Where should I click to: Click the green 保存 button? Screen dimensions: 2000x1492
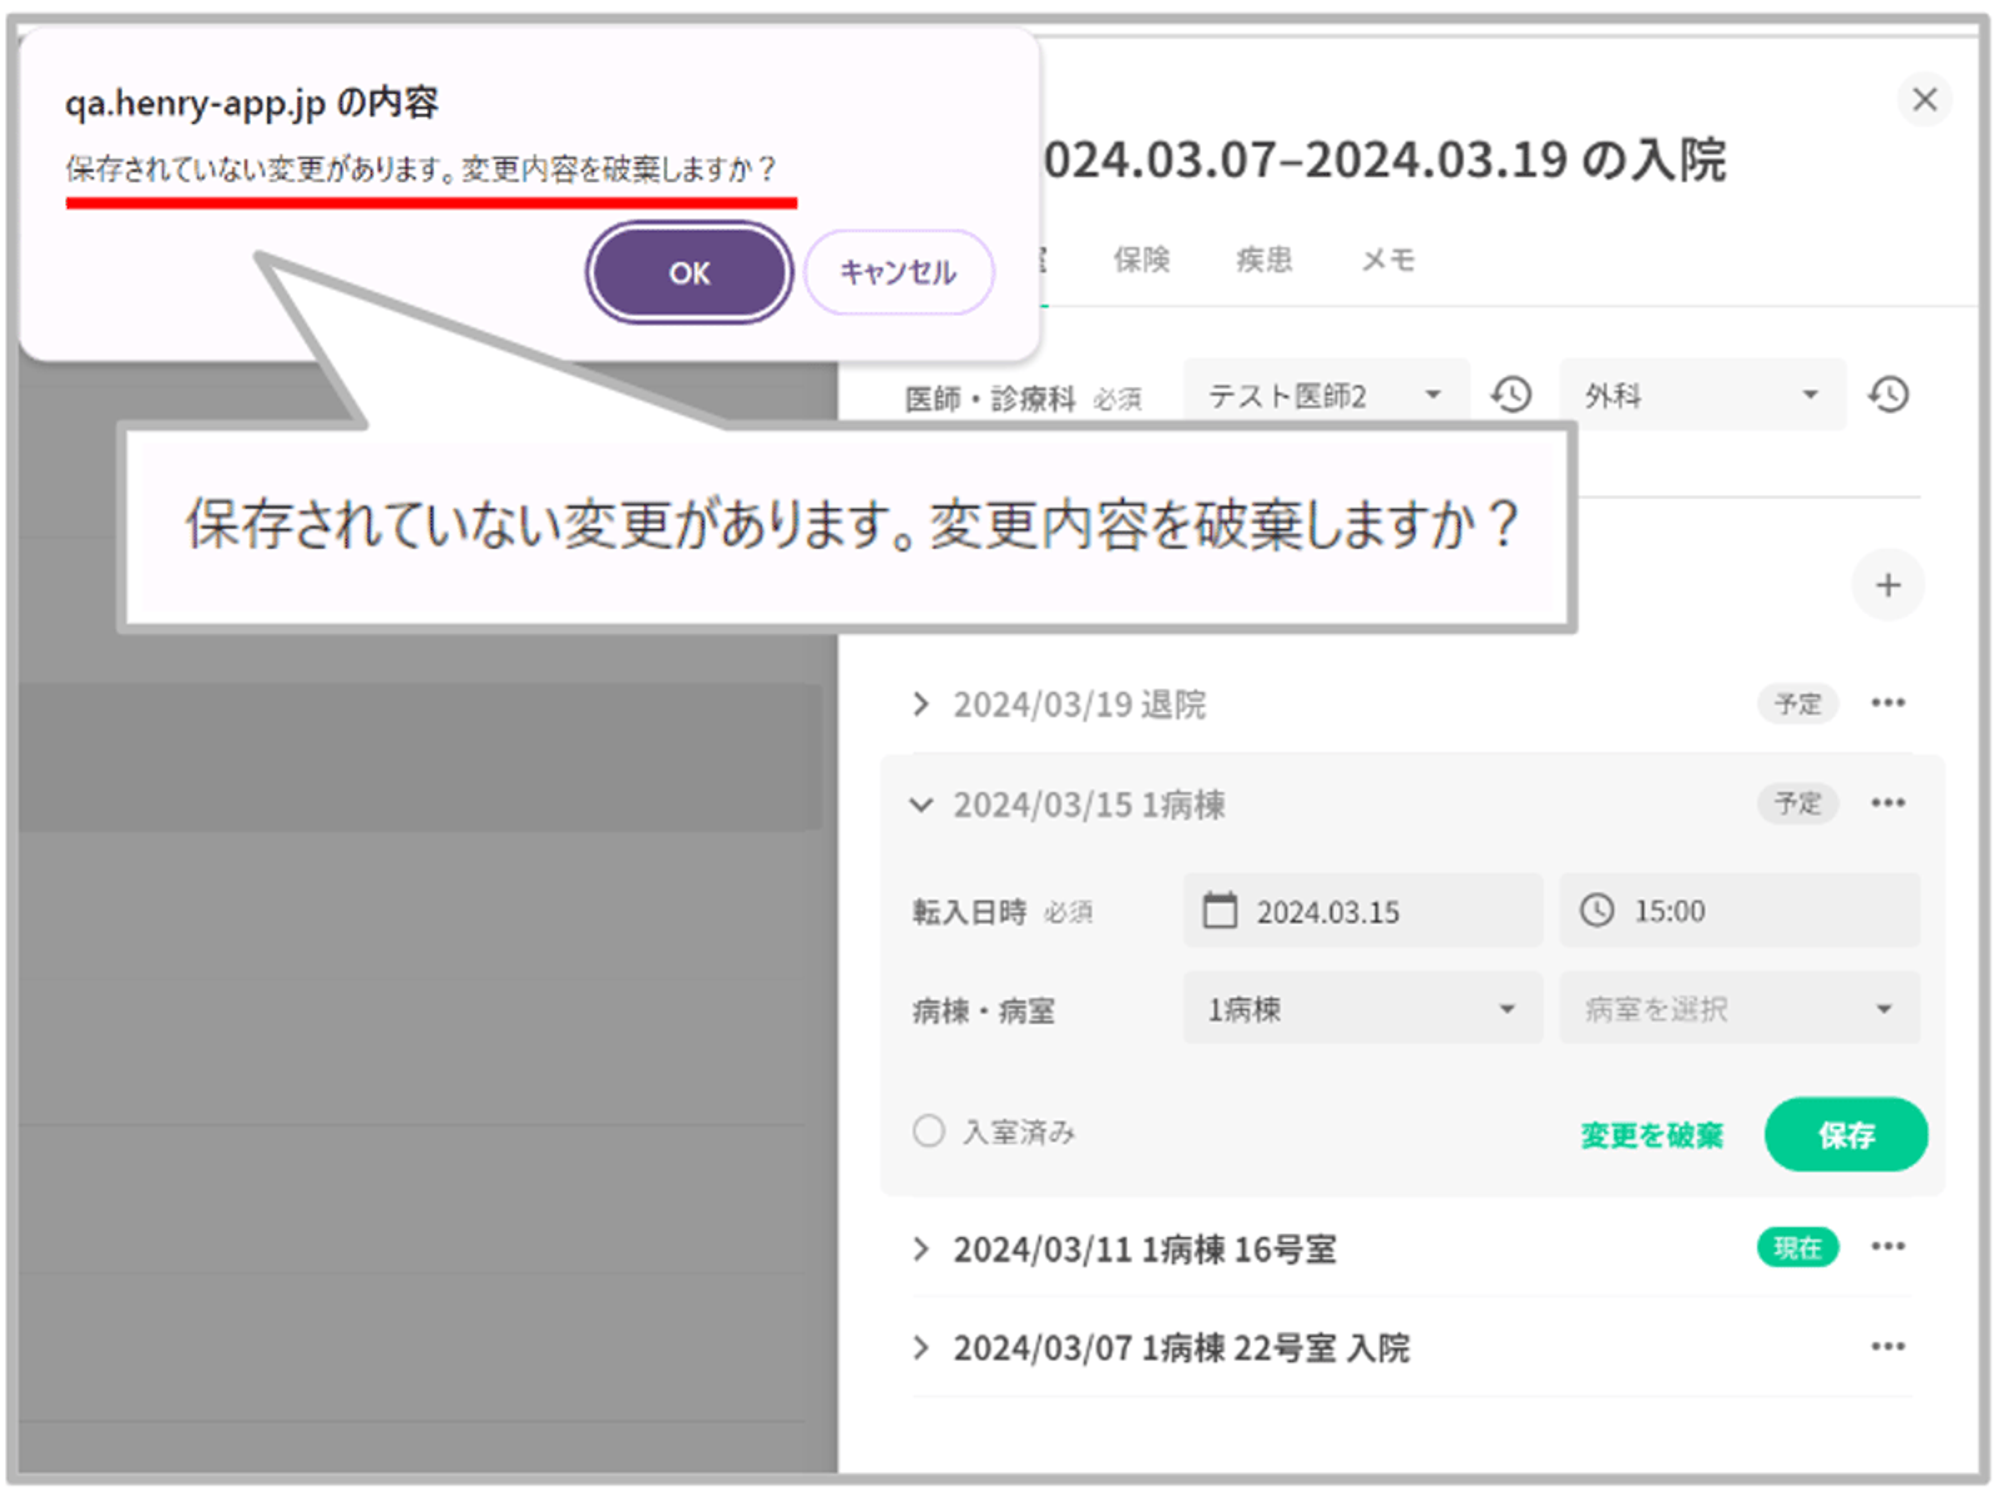click(1845, 1135)
